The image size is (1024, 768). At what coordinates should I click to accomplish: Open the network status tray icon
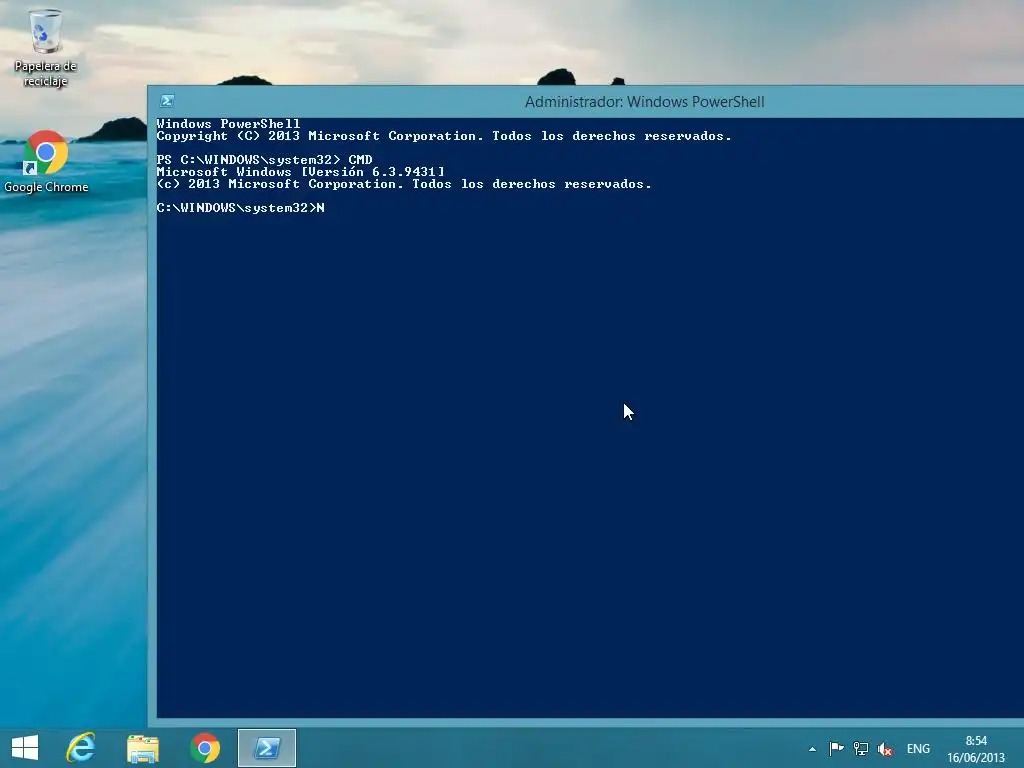pos(861,748)
